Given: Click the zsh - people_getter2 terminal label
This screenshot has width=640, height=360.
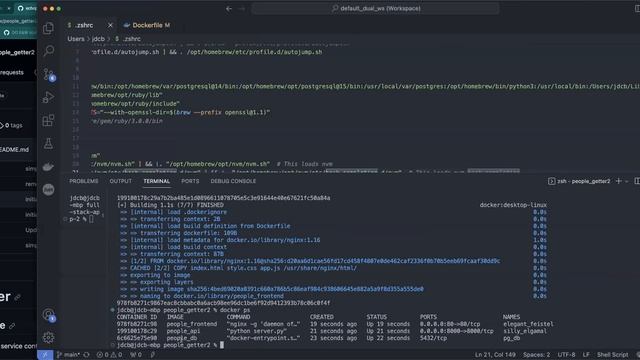Looking at the screenshot, I should pos(579,181).
